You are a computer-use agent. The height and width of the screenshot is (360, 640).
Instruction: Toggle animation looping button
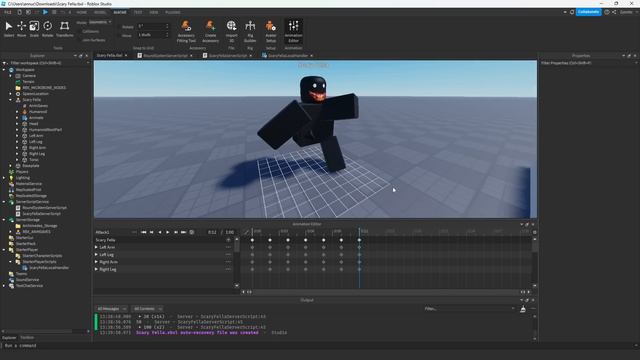(192, 232)
